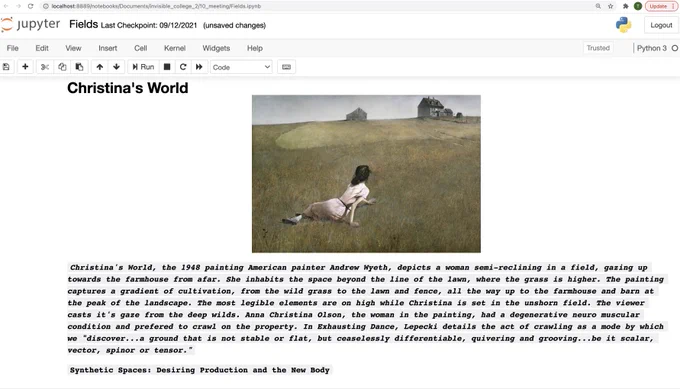Click the kernel idle status circle
The height and width of the screenshot is (389, 680).
pos(675,48)
